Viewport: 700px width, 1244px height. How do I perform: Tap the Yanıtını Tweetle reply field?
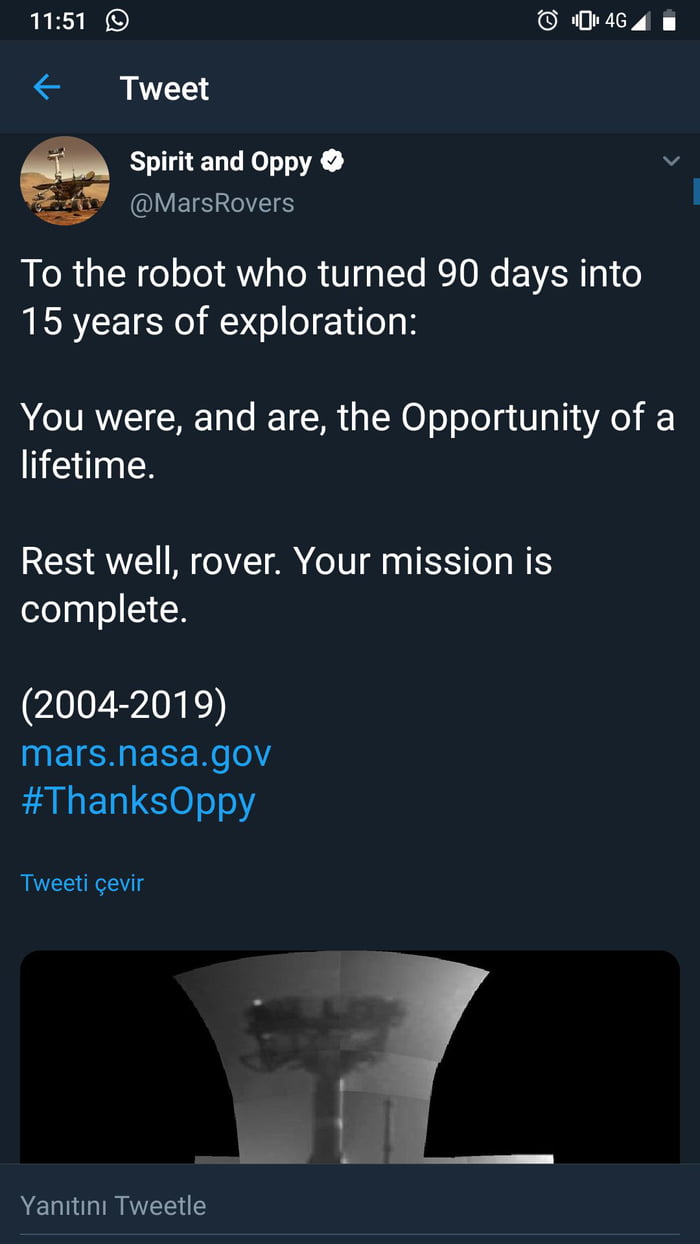tap(113, 1206)
